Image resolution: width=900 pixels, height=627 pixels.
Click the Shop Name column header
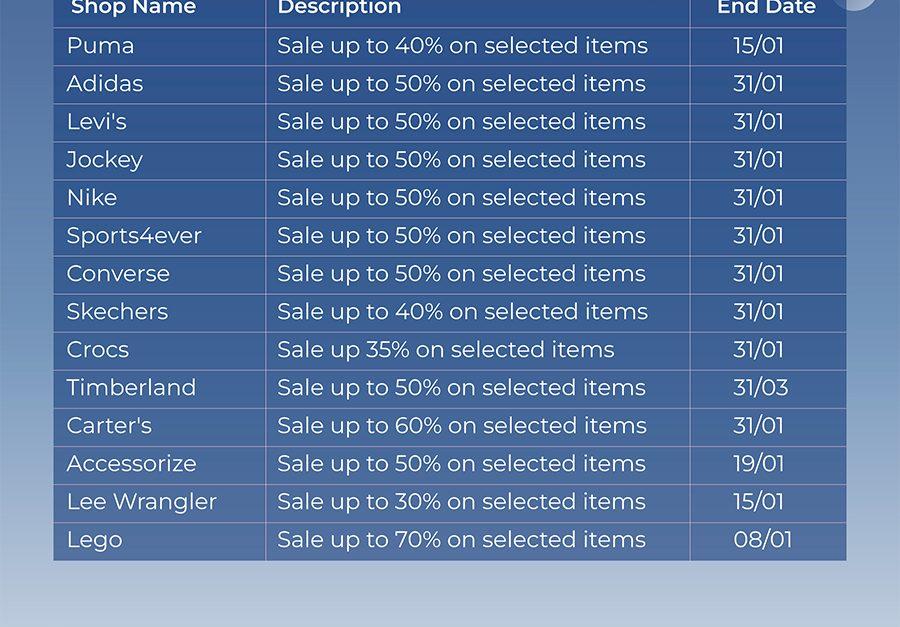(133, 8)
